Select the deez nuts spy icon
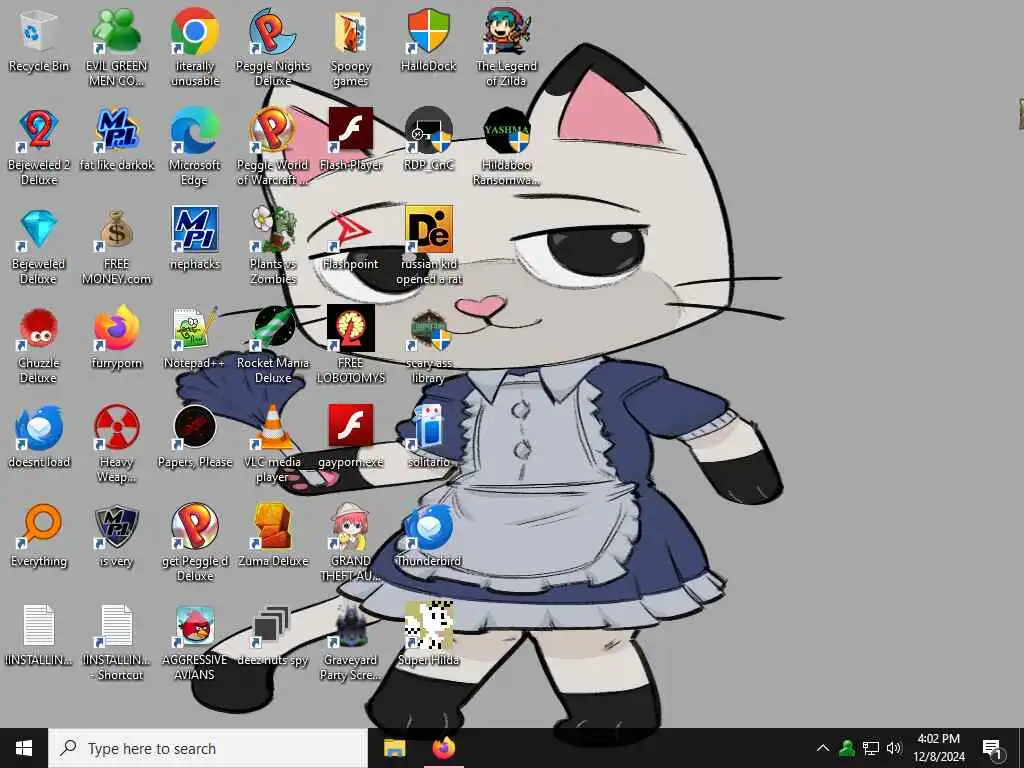 point(273,626)
